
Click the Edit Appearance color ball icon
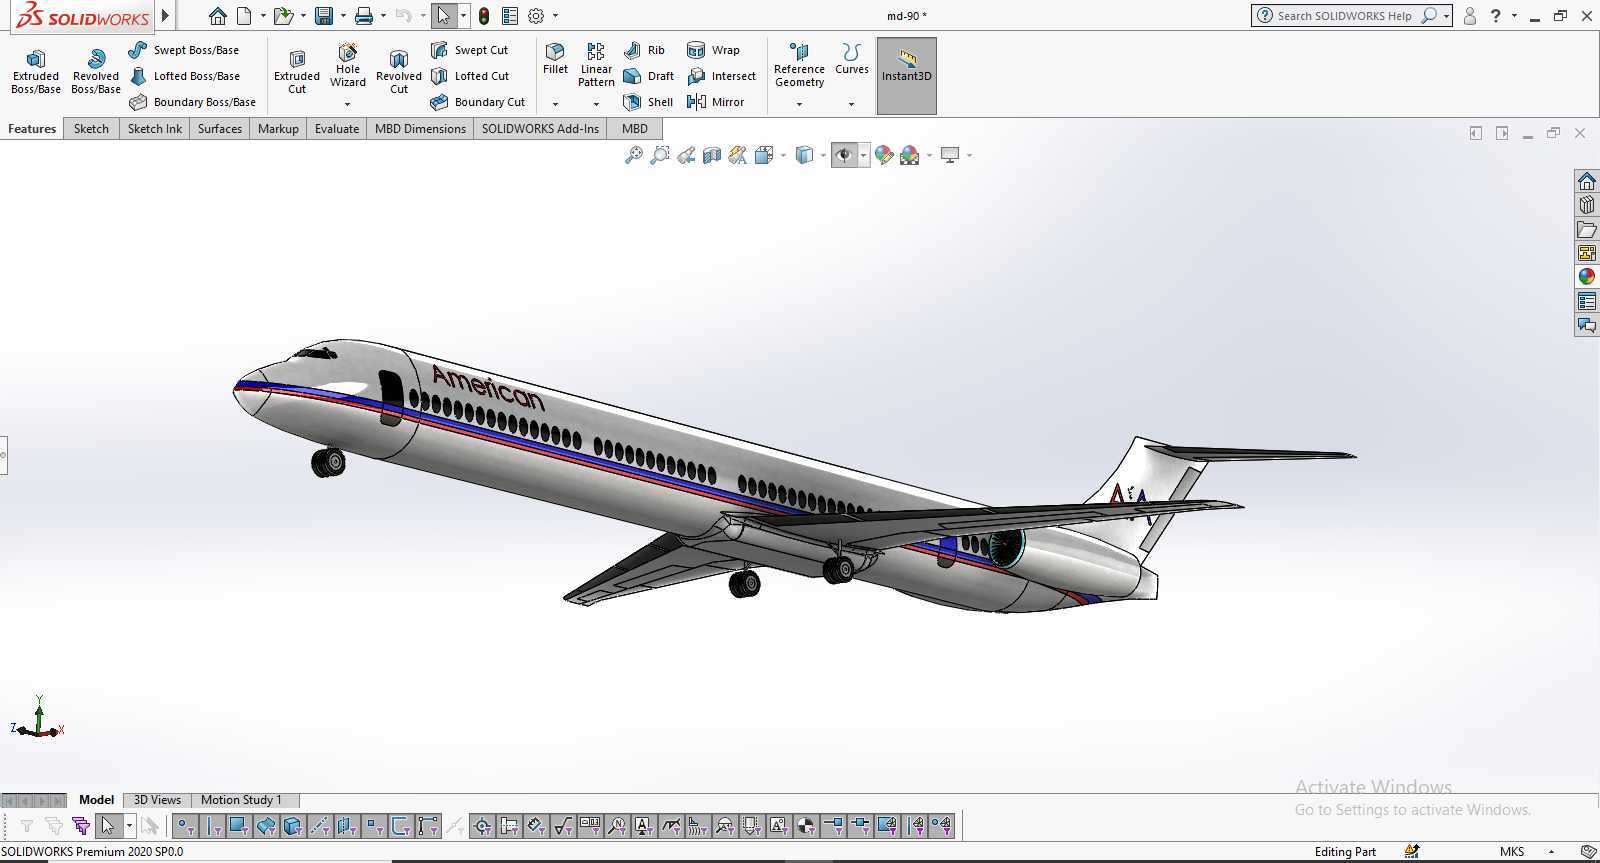point(883,155)
